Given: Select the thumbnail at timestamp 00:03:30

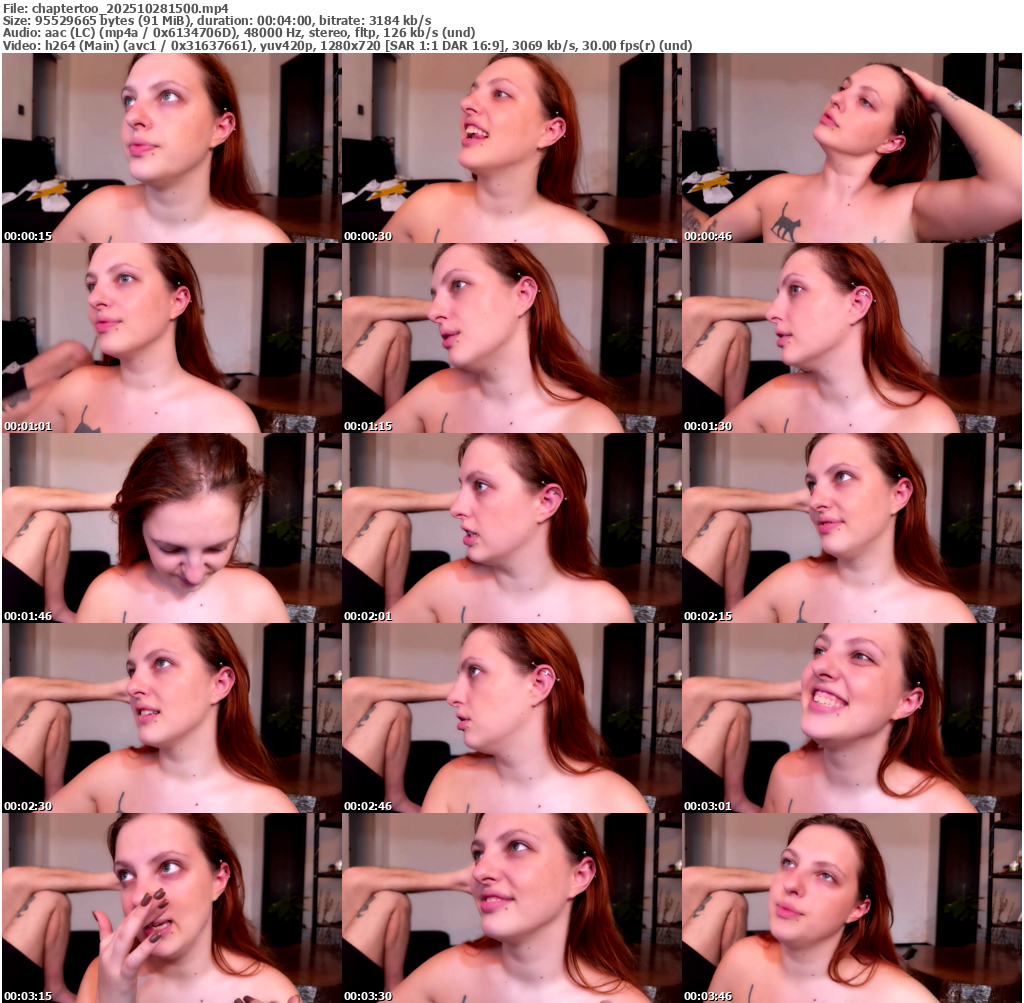Looking at the screenshot, I should click(511, 908).
